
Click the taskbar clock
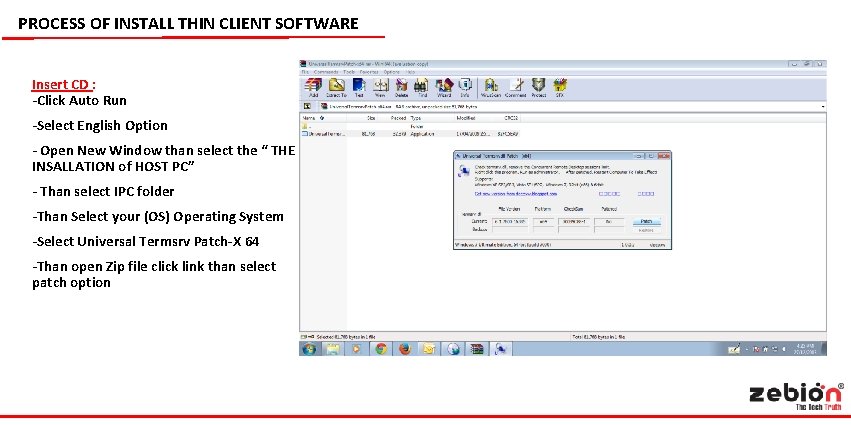pos(804,349)
